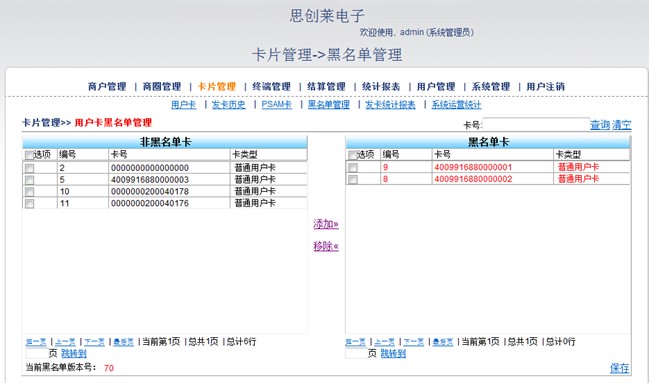Open the 商圈管理 menu

pos(162,87)
